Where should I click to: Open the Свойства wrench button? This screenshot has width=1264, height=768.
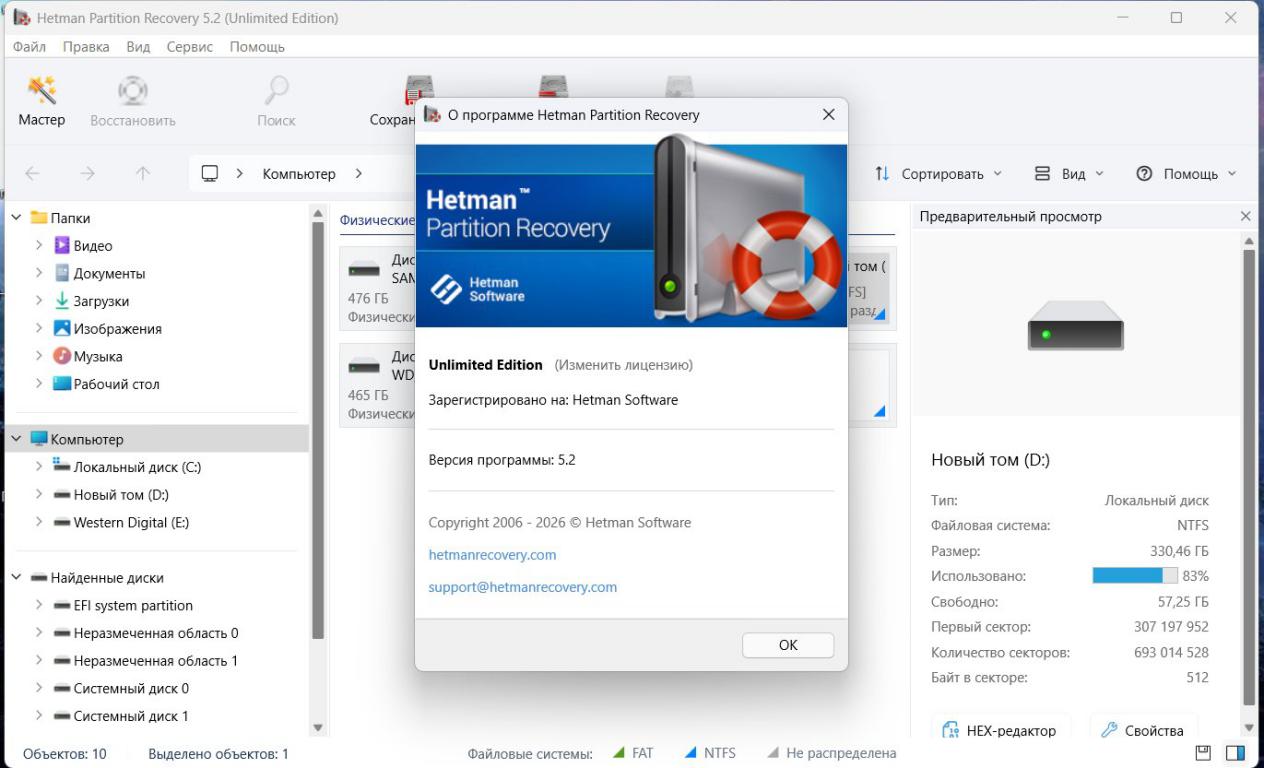point(1143,730)
